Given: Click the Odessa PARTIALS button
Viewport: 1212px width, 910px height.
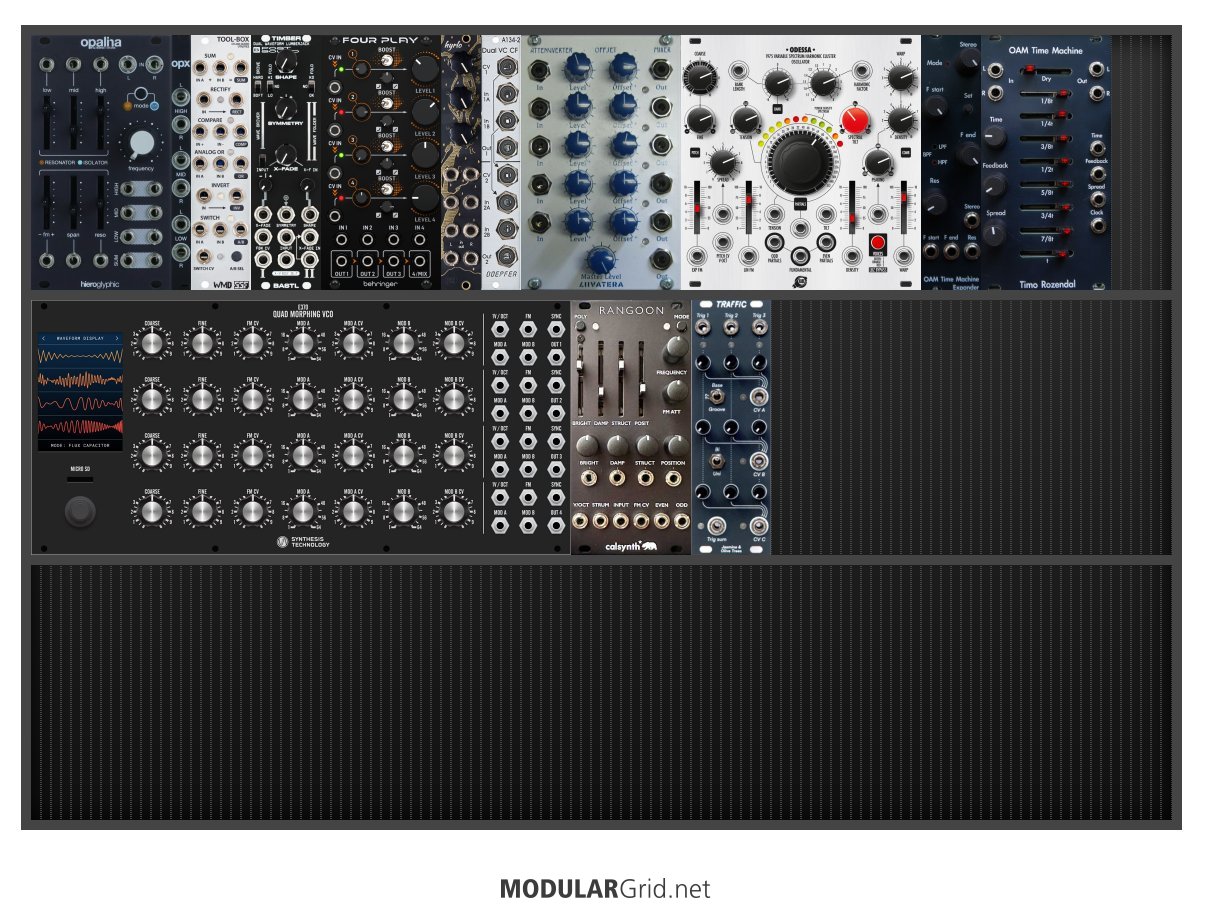Looking at the screenshot, I should pos(800,204).
